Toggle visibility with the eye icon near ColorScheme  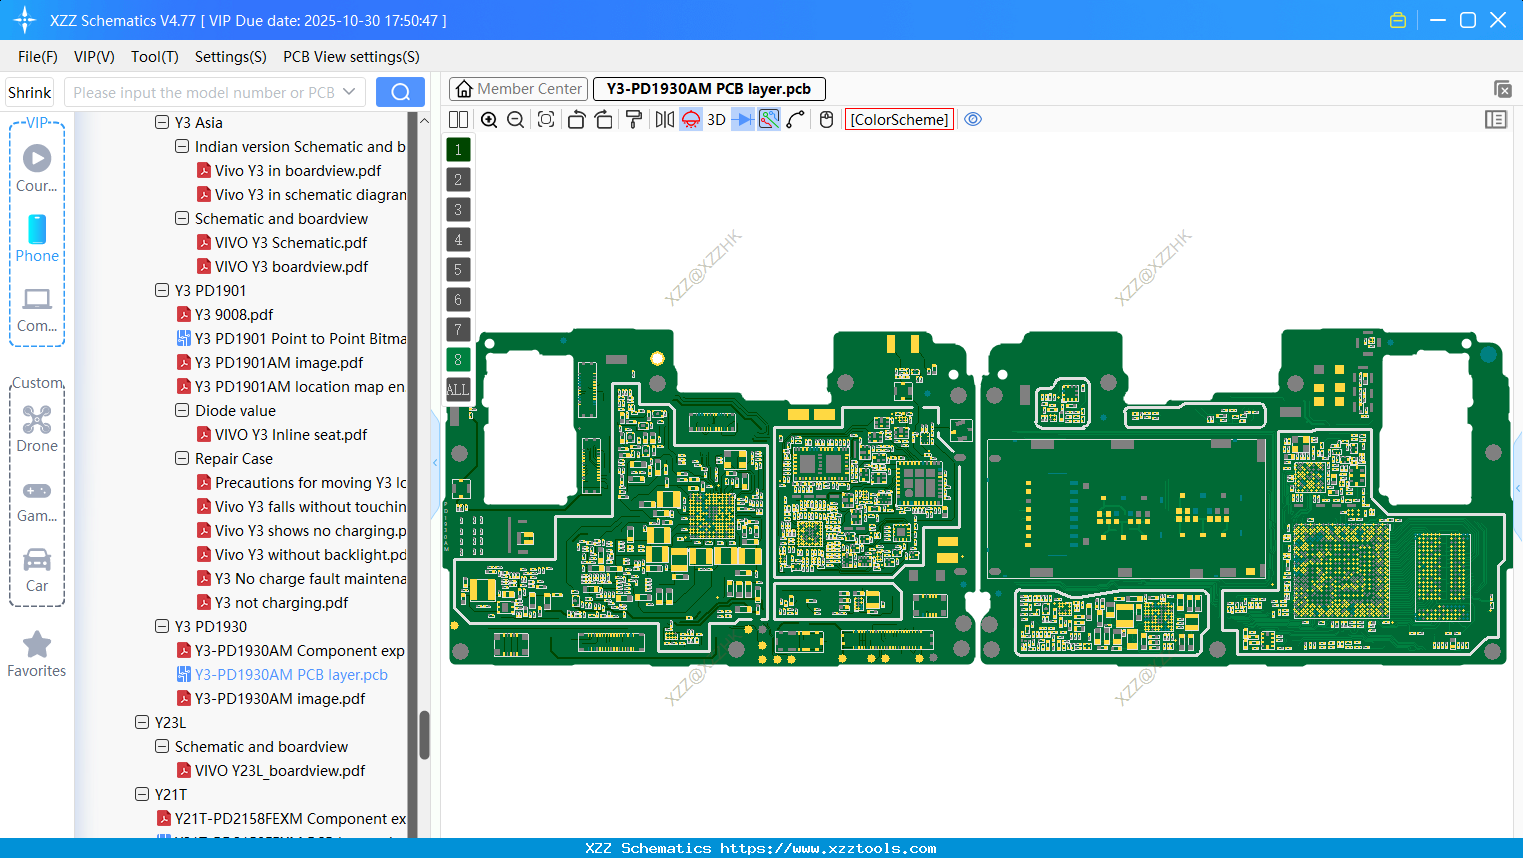click(973, 119)
